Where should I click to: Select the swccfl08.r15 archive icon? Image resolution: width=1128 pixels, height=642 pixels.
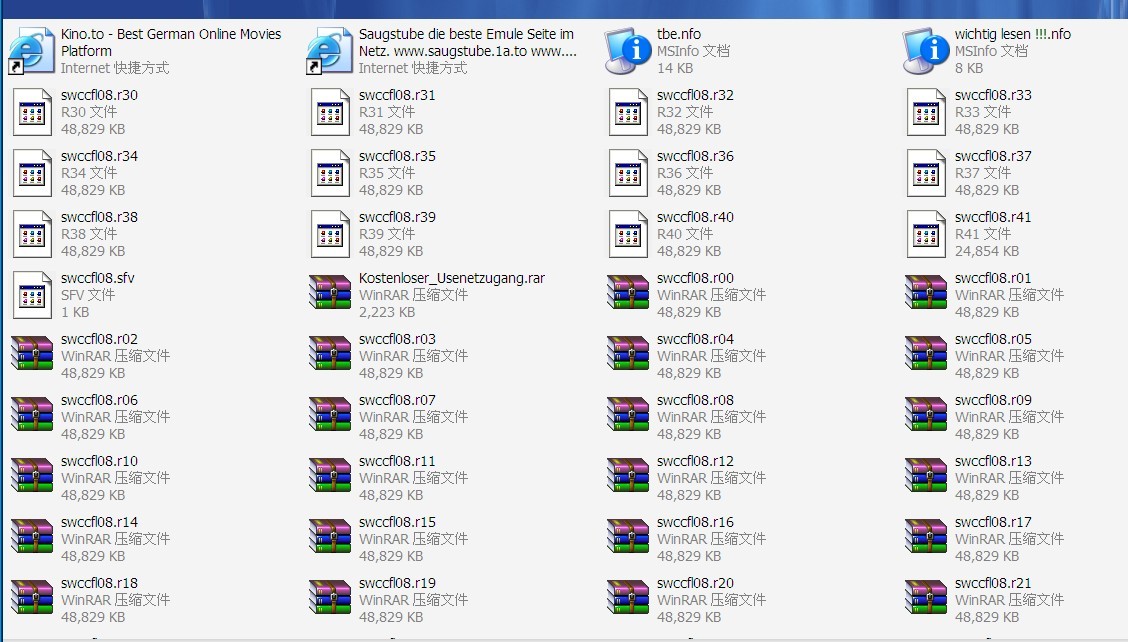coord(330,539)
